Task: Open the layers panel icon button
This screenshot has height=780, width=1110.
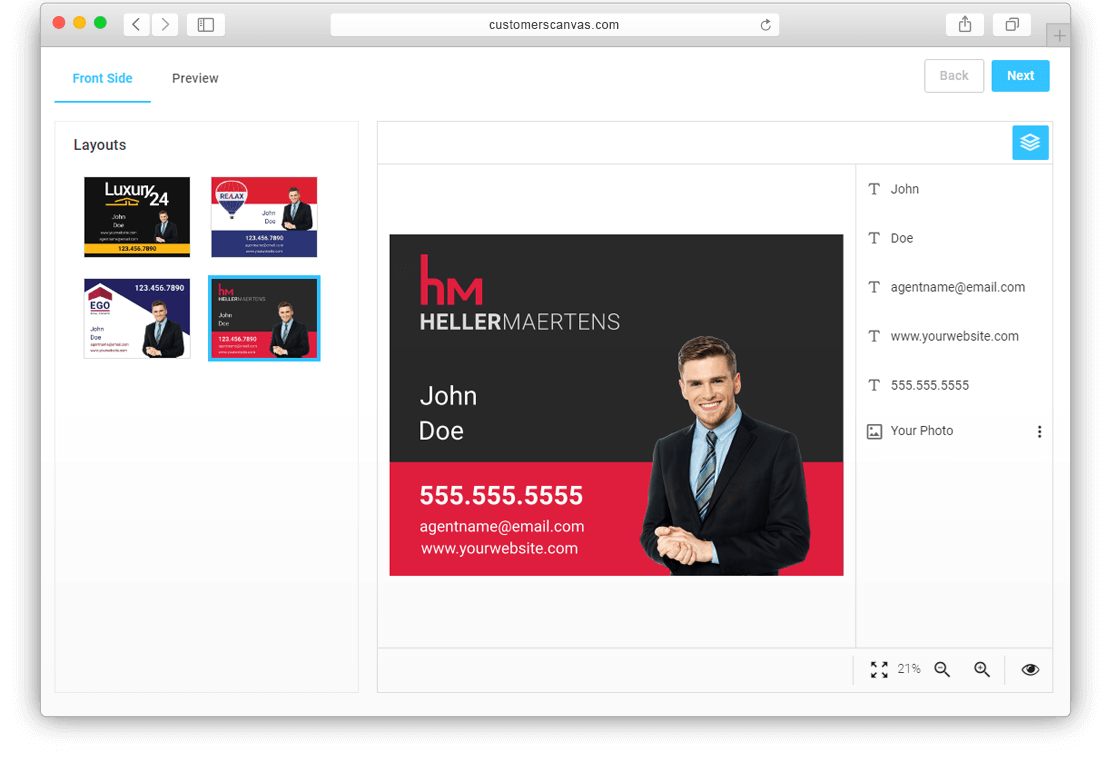Action: (1030, 142)
